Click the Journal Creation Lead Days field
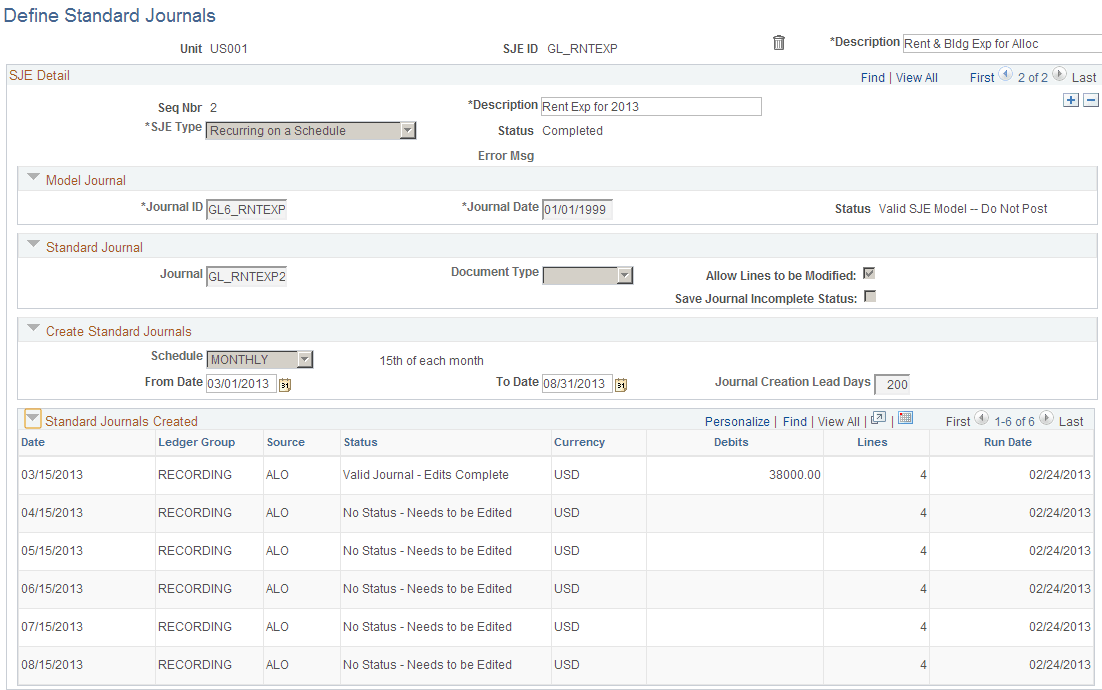This screenshot has width=1102, height=690. point(892,384)
